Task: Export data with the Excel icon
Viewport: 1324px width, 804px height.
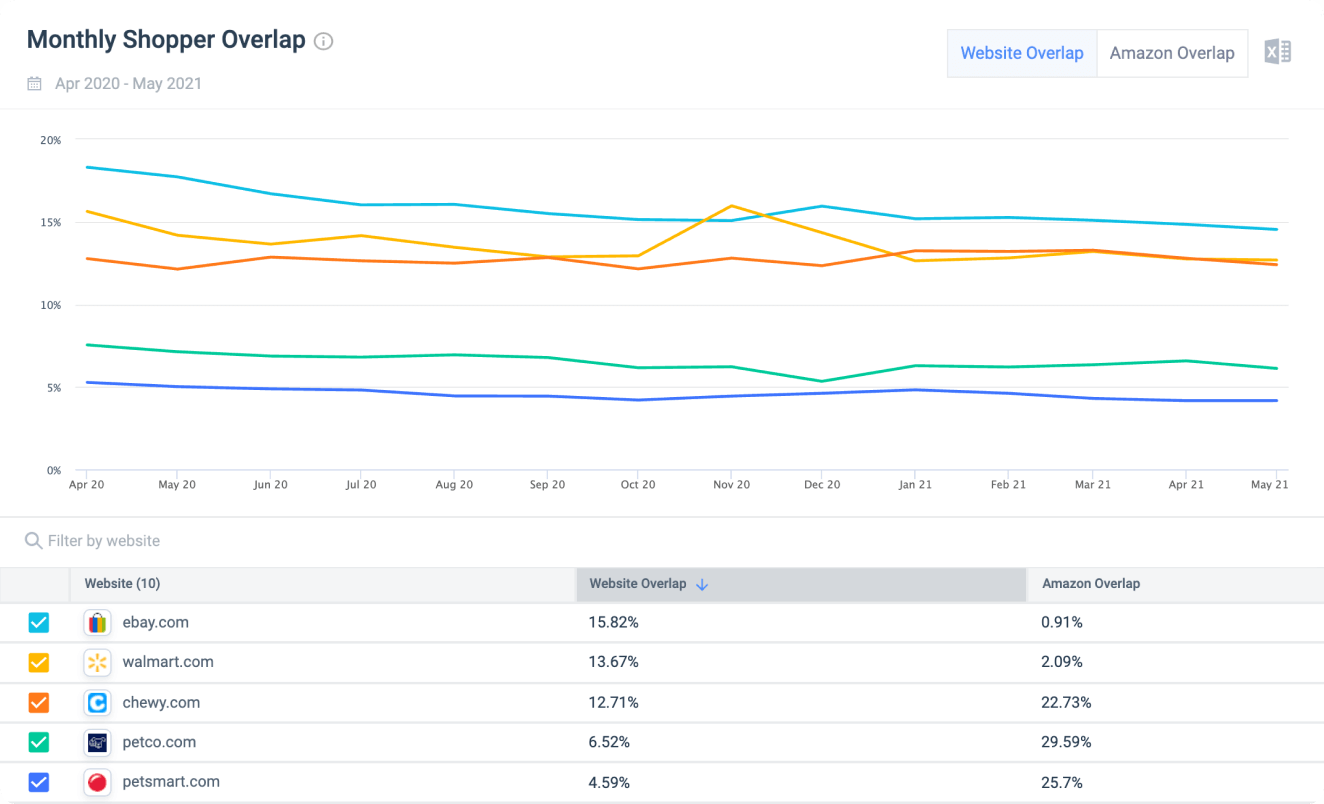Action: coord(1277,52)
